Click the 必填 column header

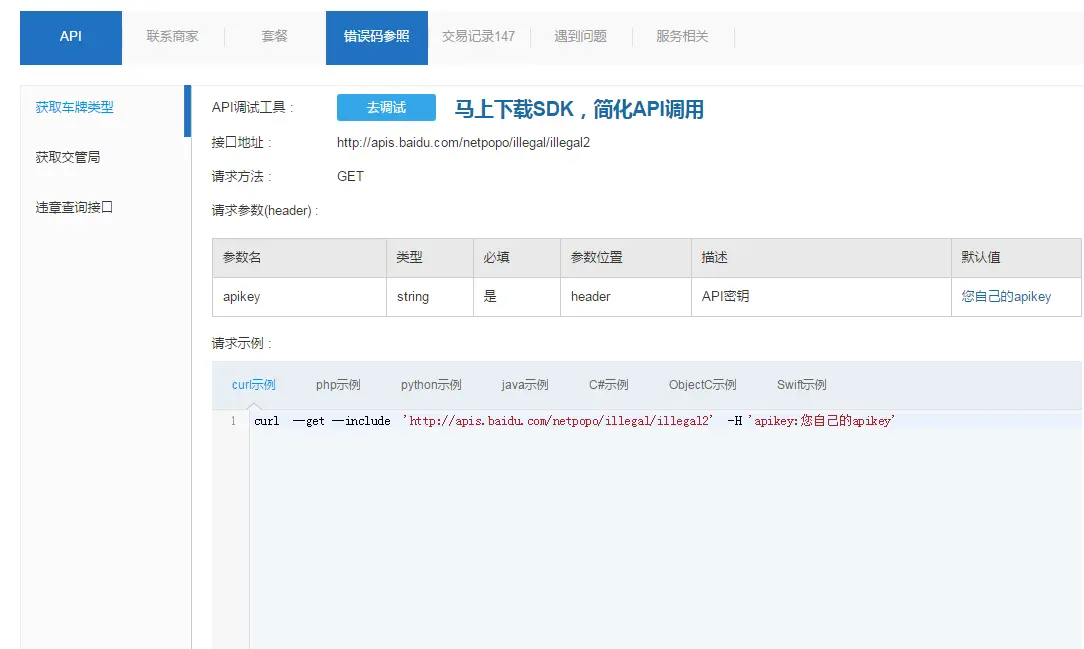coord(517,258)
